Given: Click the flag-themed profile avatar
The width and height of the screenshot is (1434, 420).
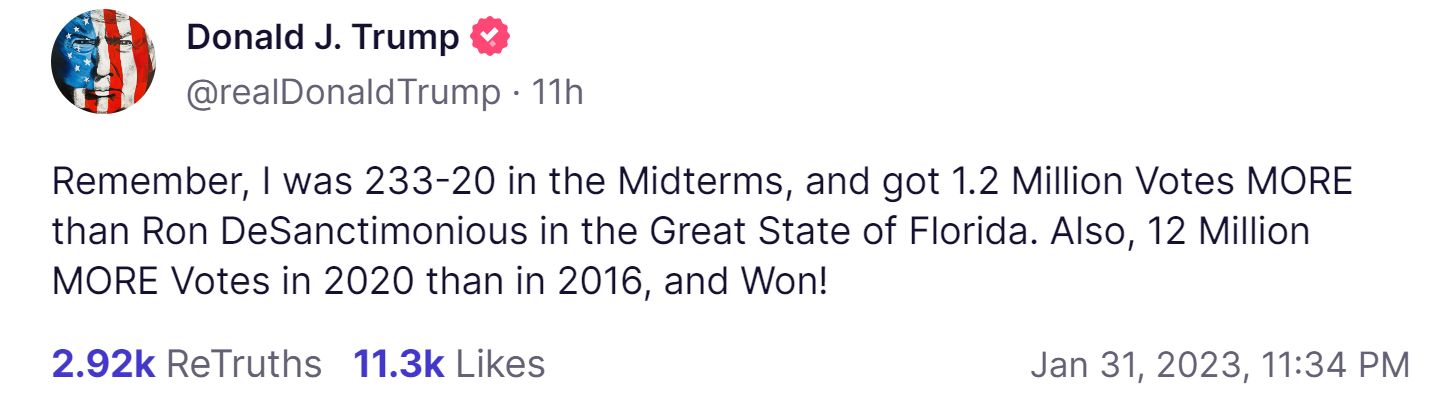Looking at the screenshot, I should click(103, 63).
